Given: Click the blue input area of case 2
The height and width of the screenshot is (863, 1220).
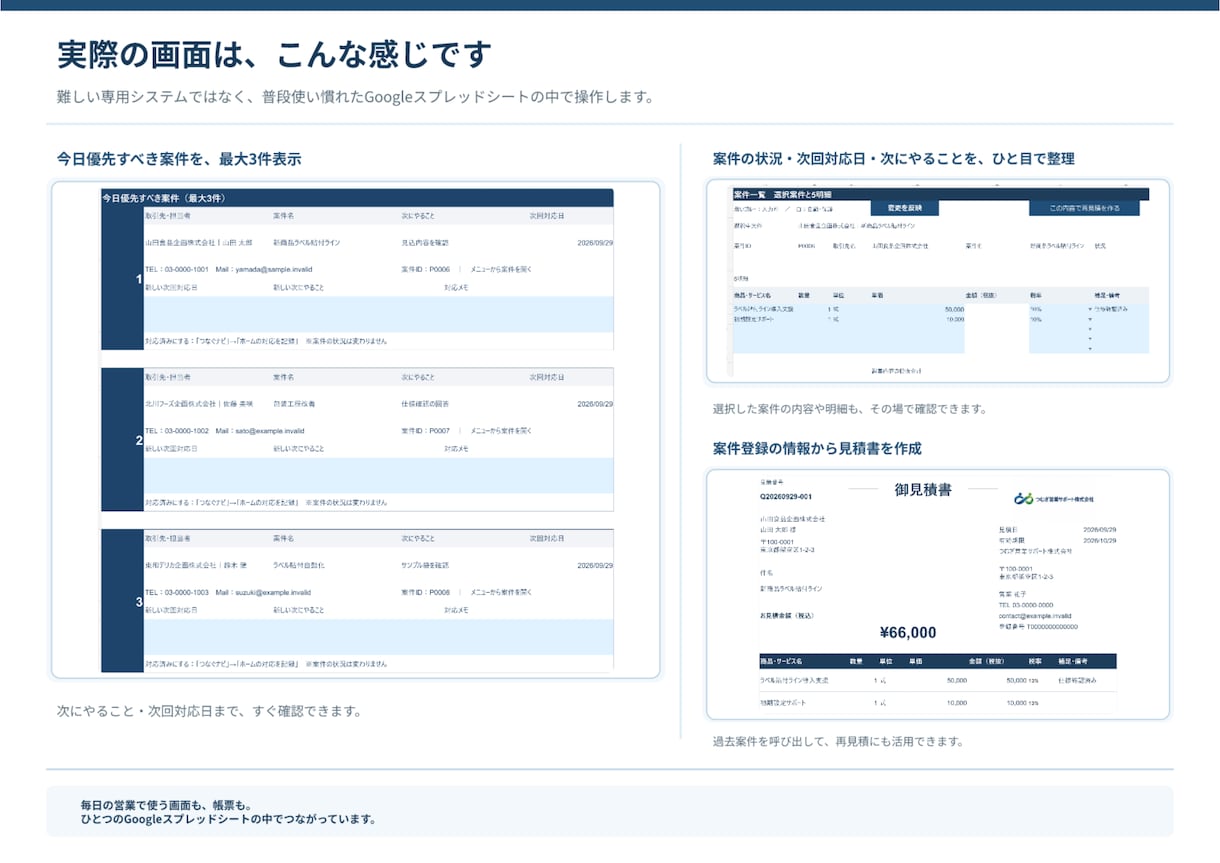Looking at the screenshot, I should (379, 475).
